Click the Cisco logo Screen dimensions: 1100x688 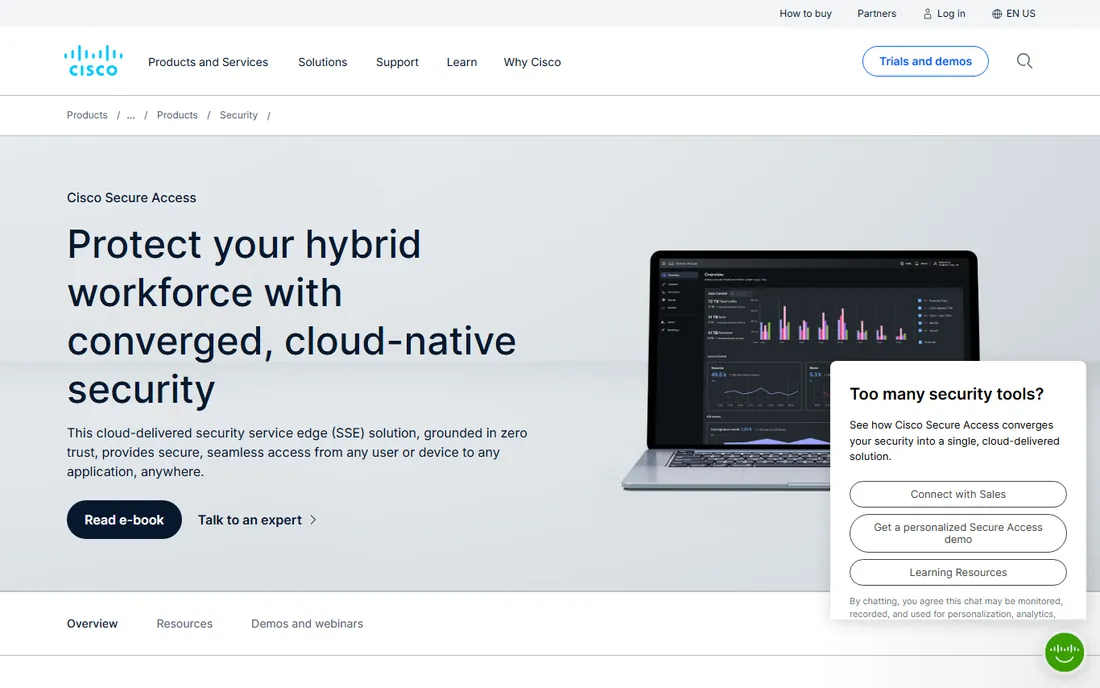tap(93, 61)
